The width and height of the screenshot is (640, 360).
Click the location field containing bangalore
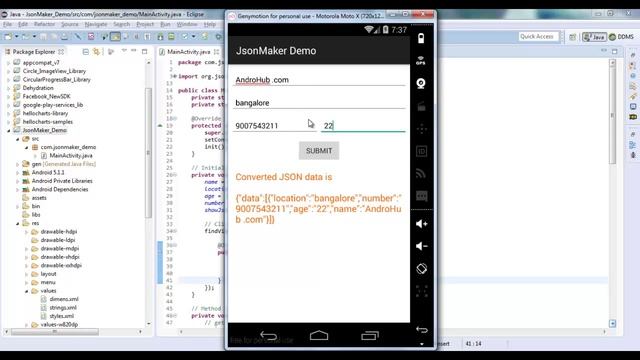click(x=319, y=103)
